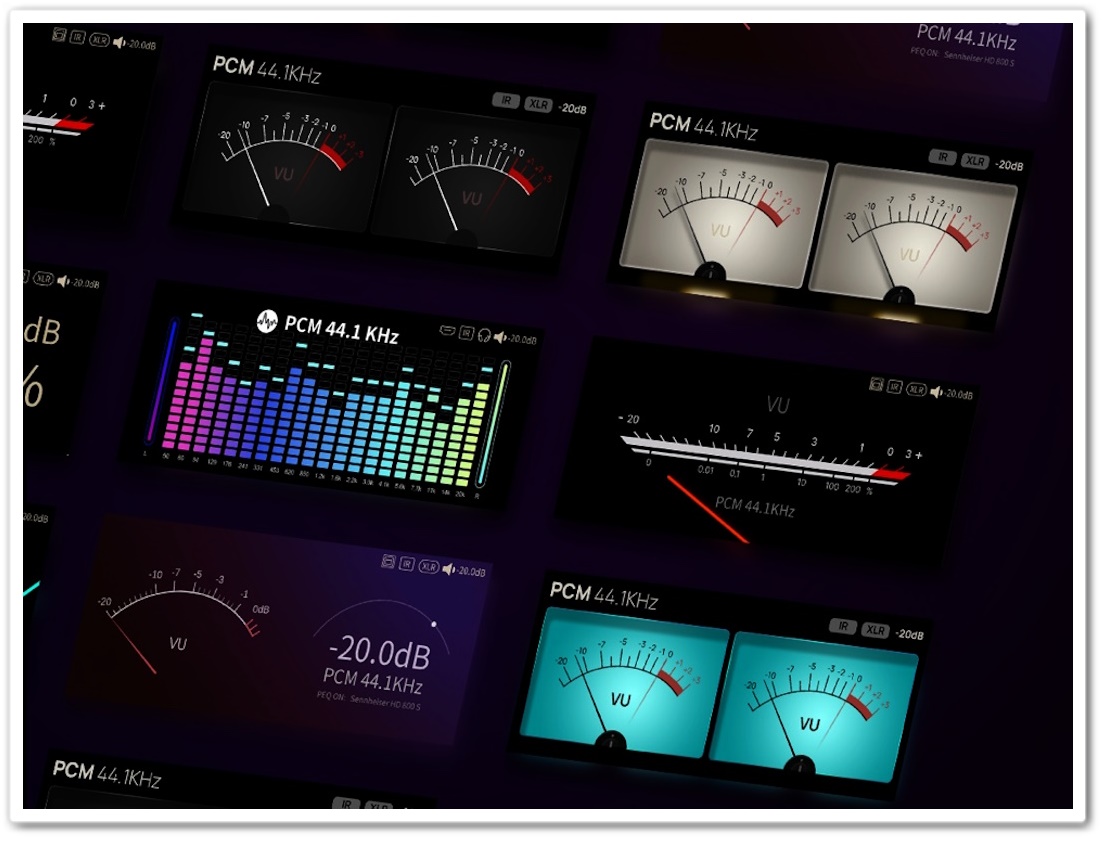Viewport: 1105px width, 841px height.
Task: Click 'PCM 44.1KHz' on the top-right cropped screen
Action: (x=966, y=37)
